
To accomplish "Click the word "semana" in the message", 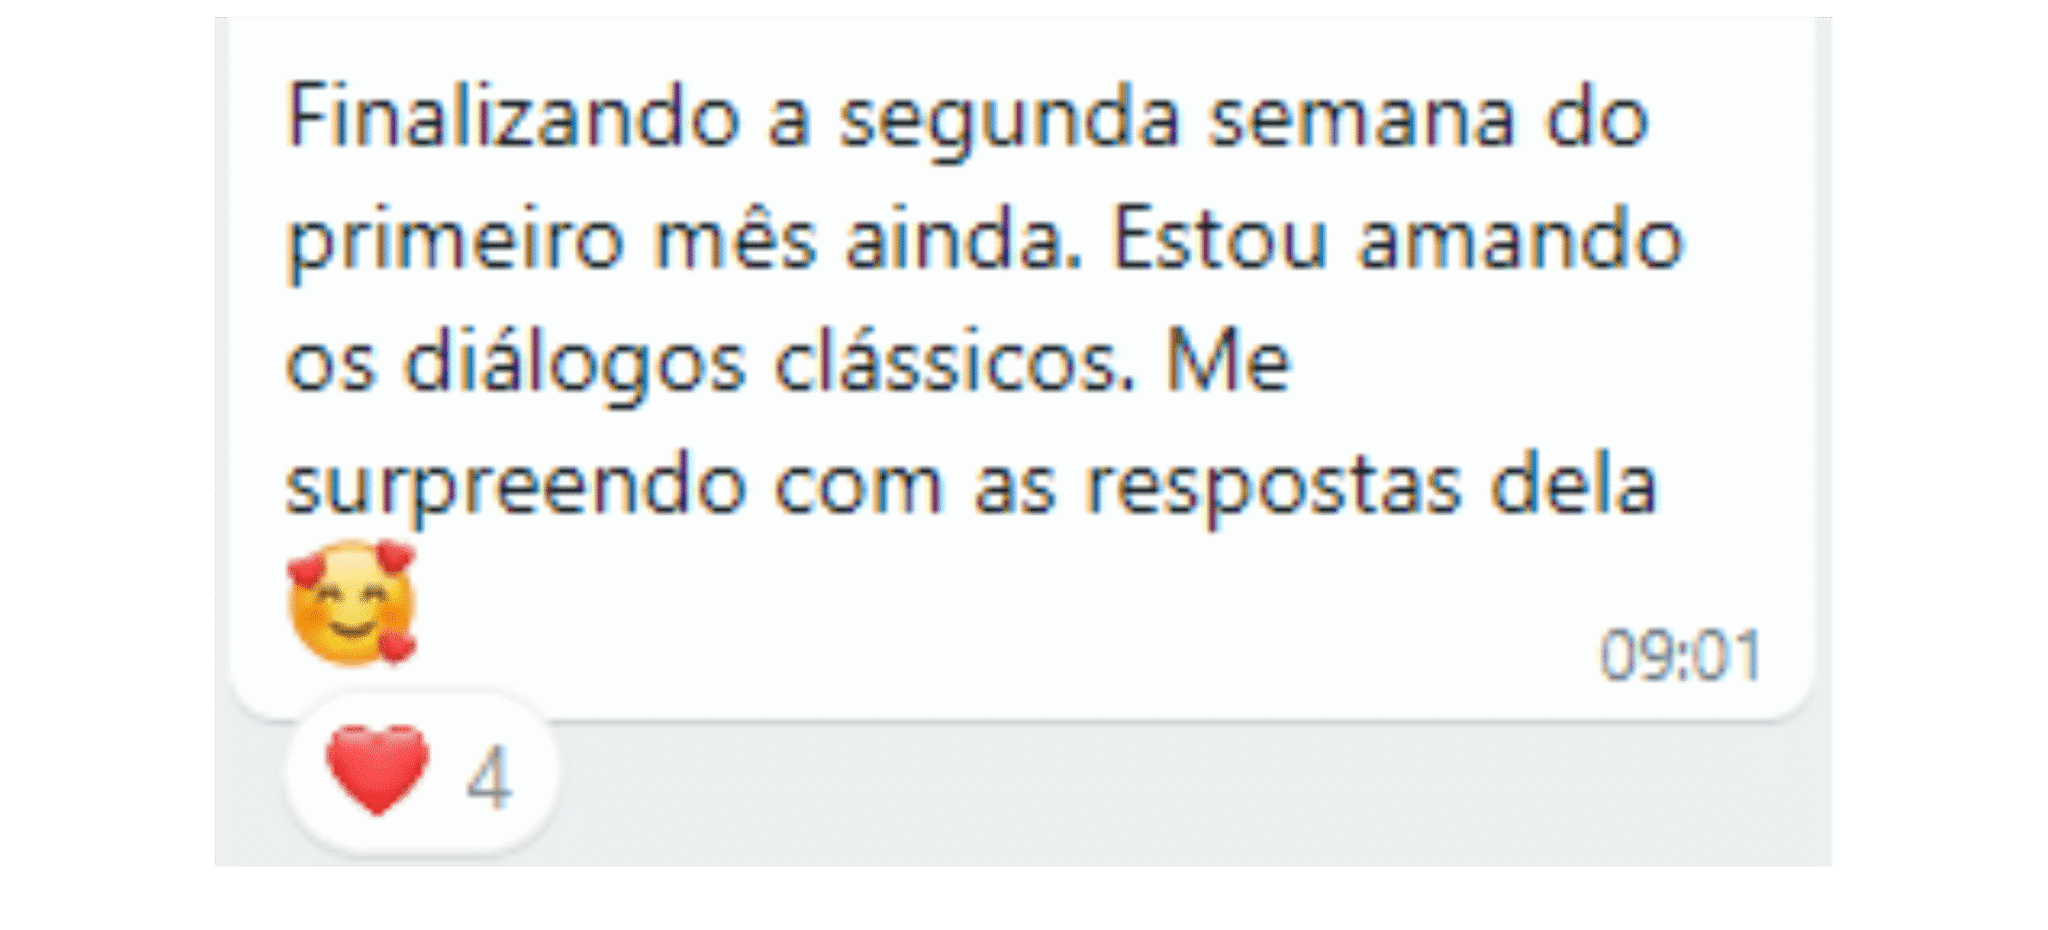I will tap(1362, 119).
